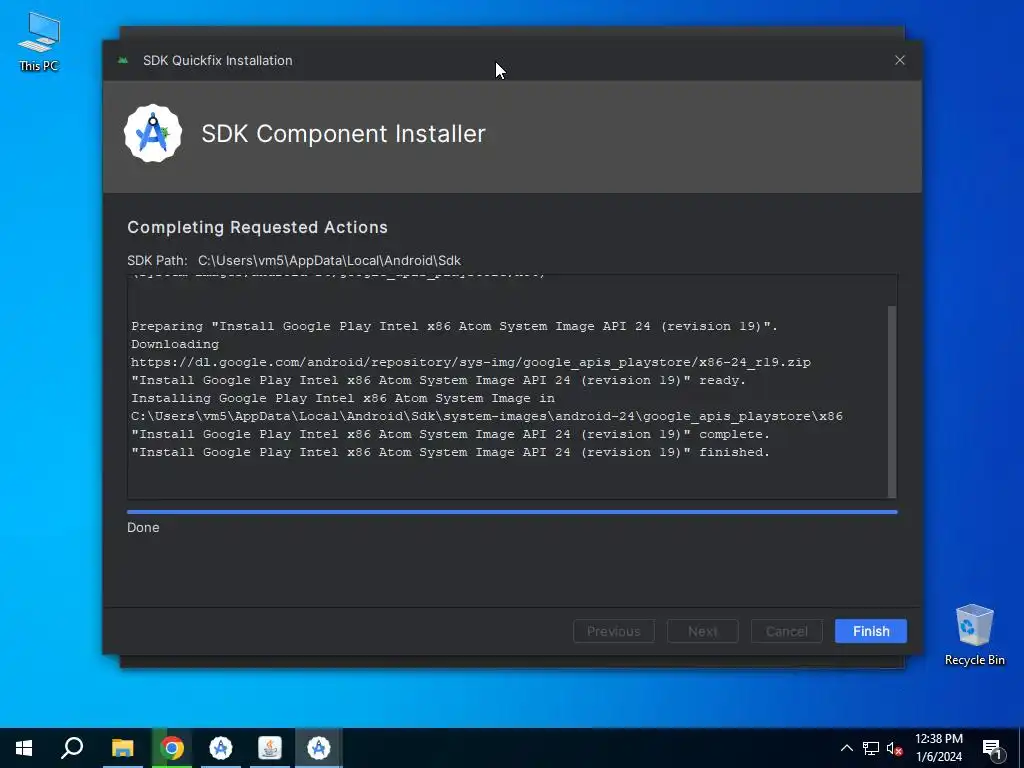Switch to Google Chrome in taskbar
Screen dimensions: 1024x768
click(x=172, y=748)
